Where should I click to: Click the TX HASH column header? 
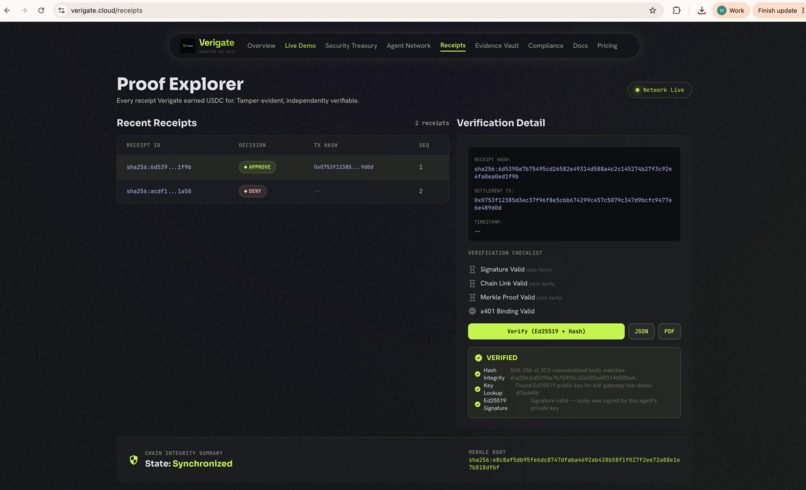tap(326, 146)
